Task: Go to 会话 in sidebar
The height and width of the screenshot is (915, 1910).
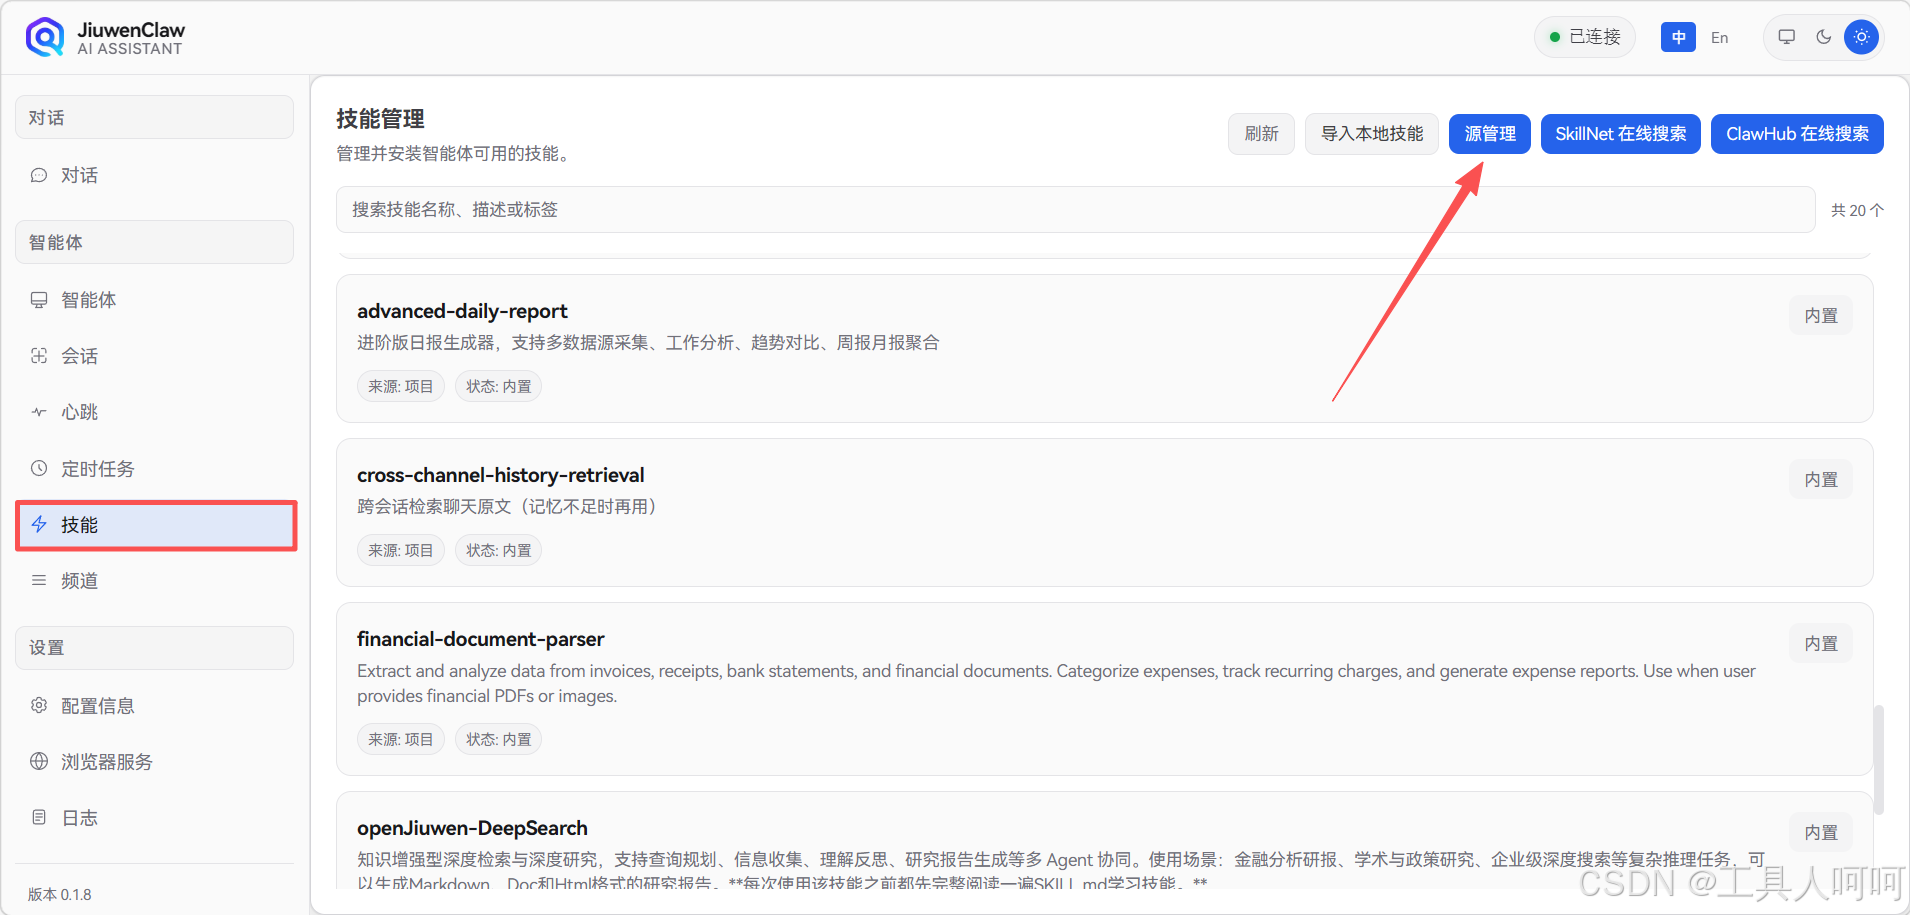Action: (x=154, y=356)
